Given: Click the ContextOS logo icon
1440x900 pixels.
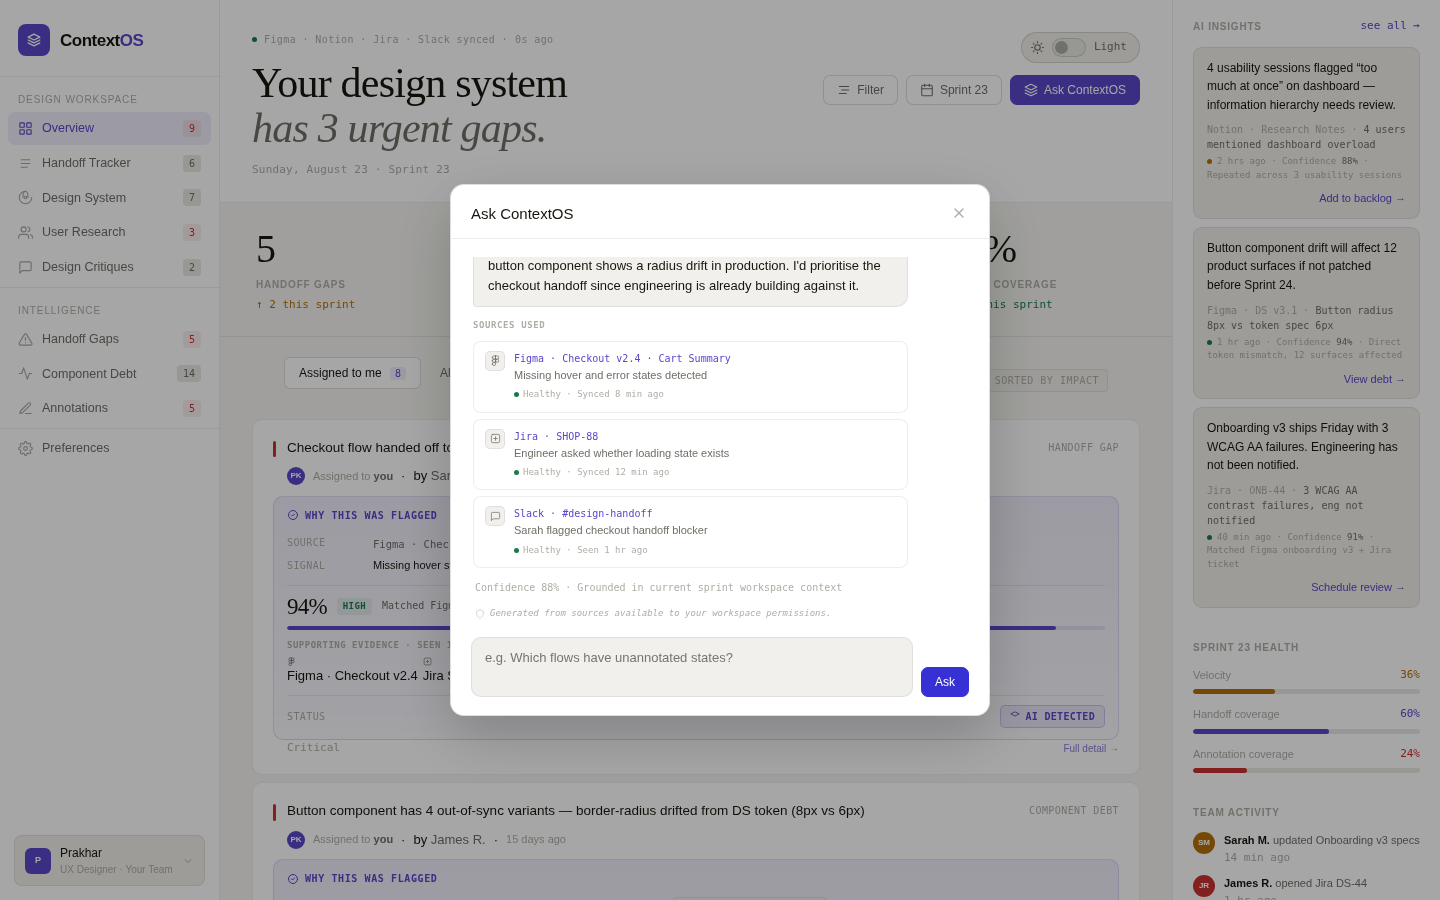Looking at the screenshot, I should 34,40.
